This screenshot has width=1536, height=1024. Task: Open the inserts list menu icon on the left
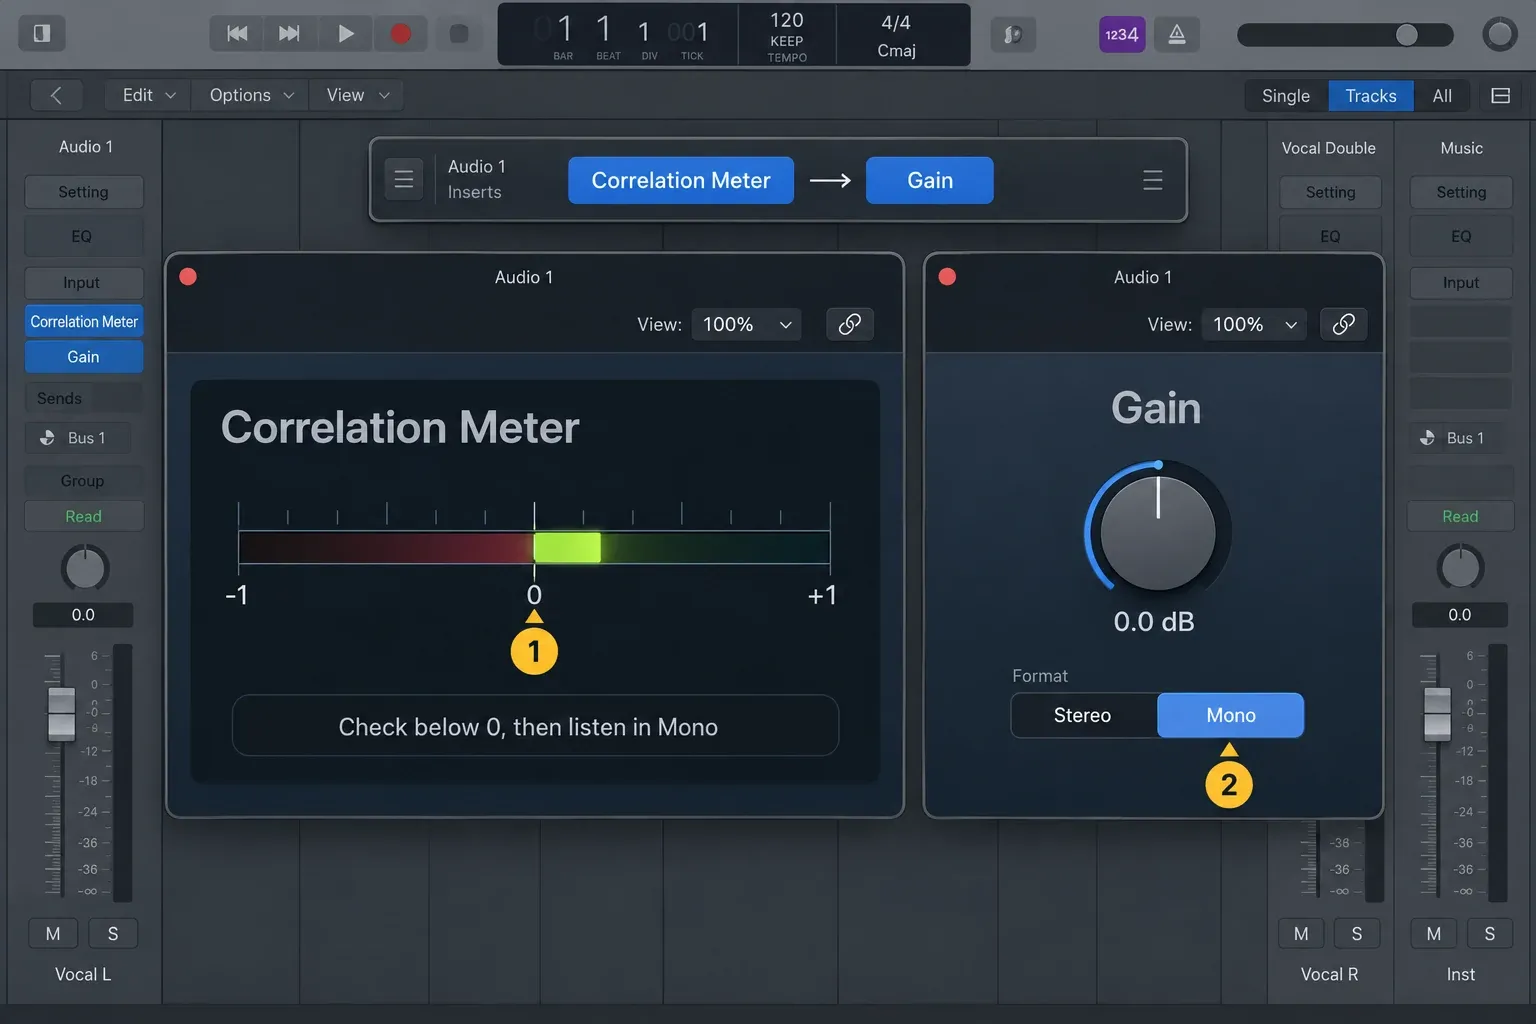click(404, 180)
